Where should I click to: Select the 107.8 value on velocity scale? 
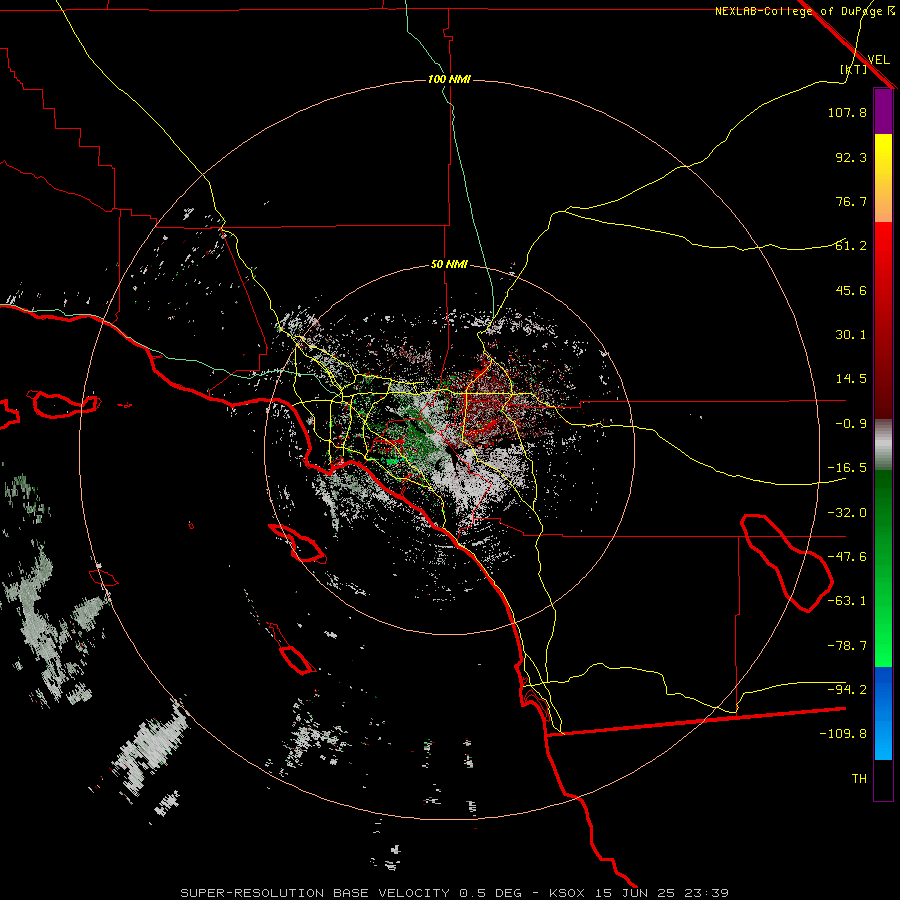coord(847,112)
